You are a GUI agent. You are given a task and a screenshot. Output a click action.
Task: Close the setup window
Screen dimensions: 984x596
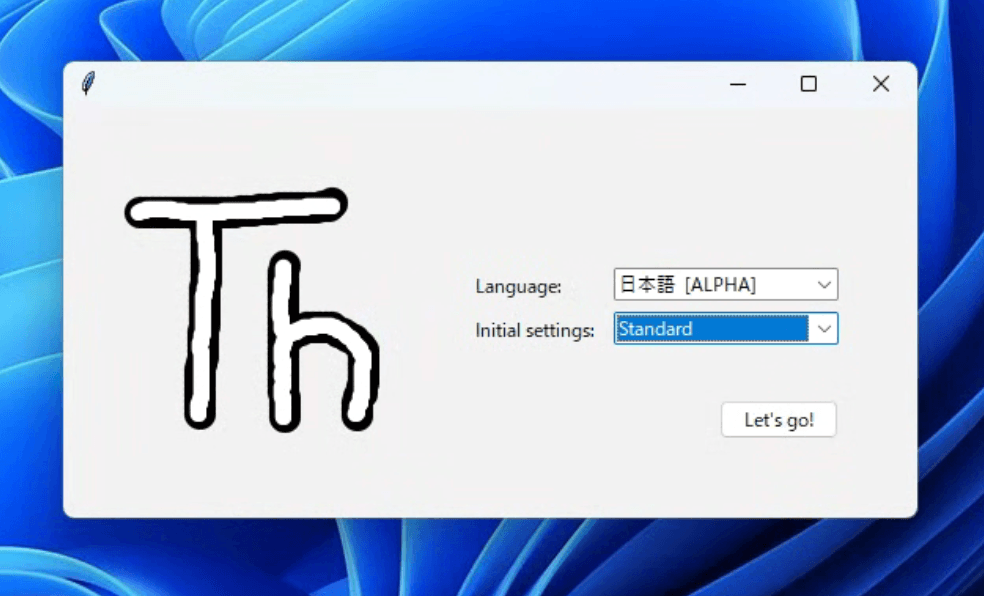point(880,84)
